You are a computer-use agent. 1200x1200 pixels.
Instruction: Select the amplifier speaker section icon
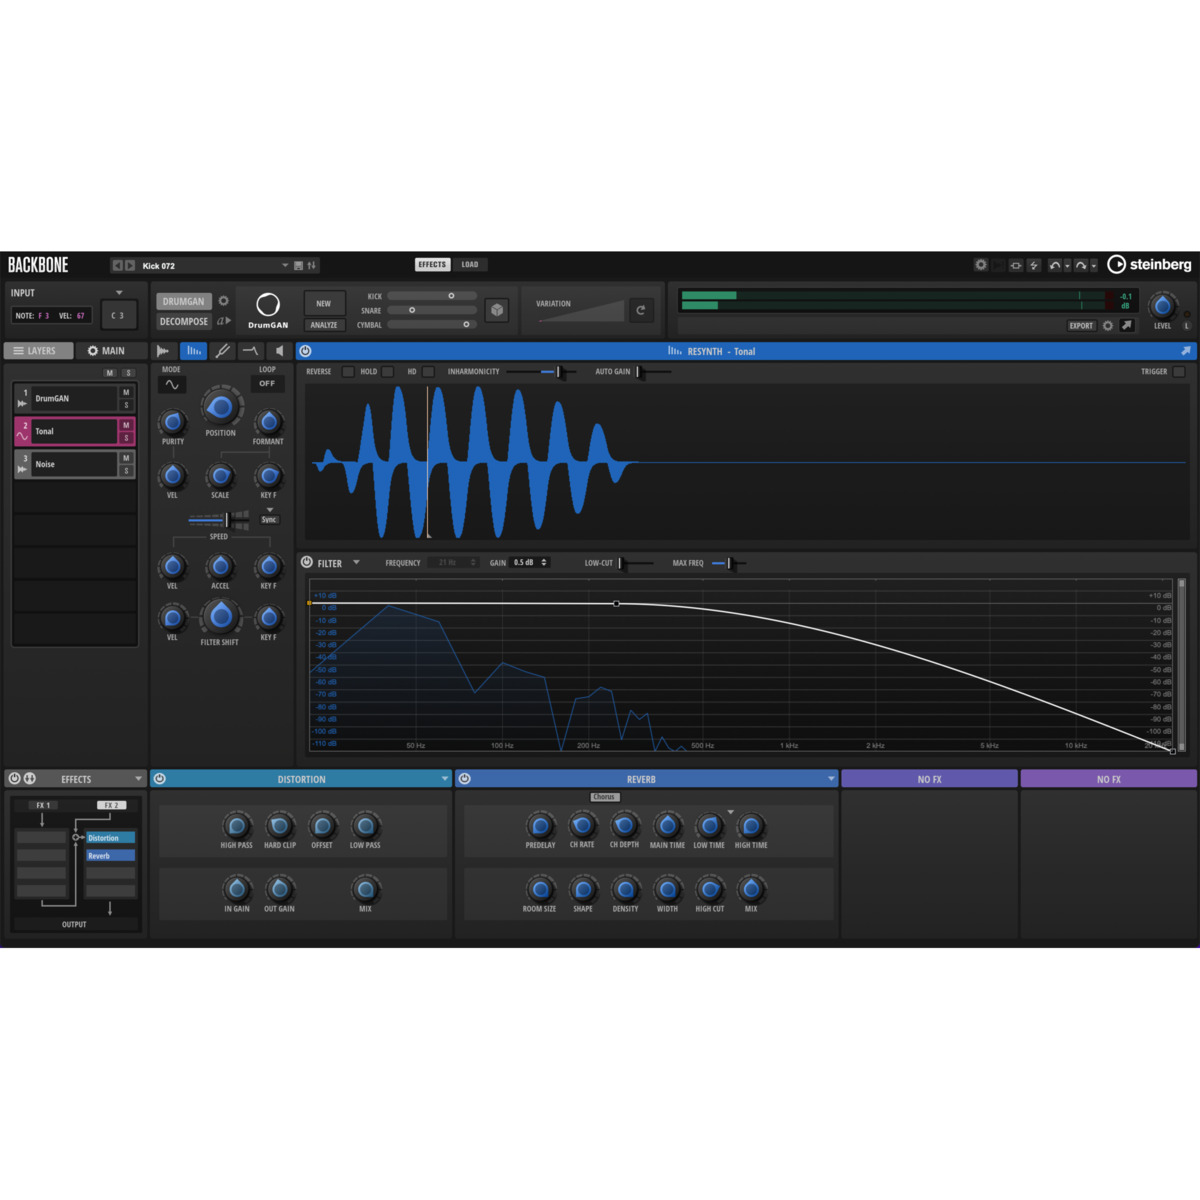[x=279, y=351]
